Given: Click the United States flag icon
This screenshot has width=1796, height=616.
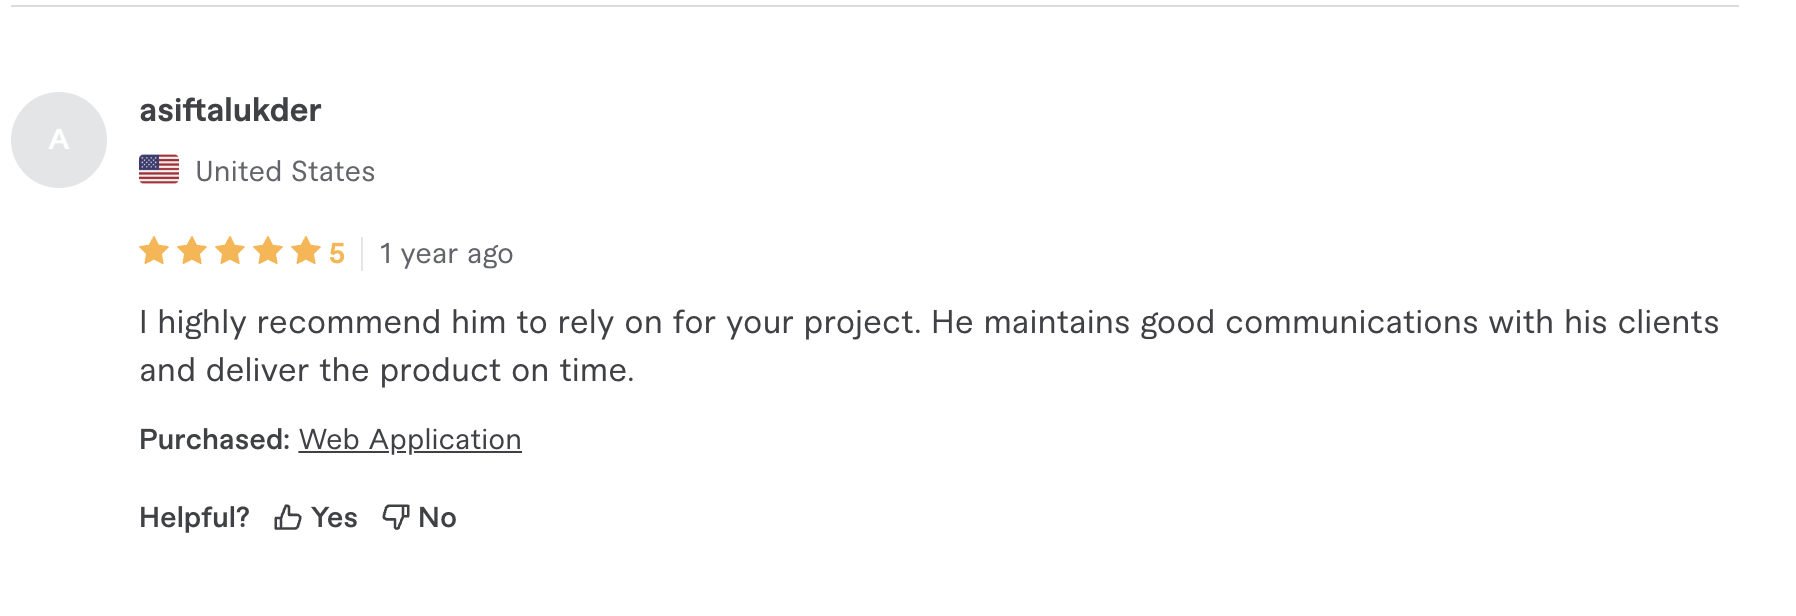Looking at the screenshot, I should [x=159, y=170].
